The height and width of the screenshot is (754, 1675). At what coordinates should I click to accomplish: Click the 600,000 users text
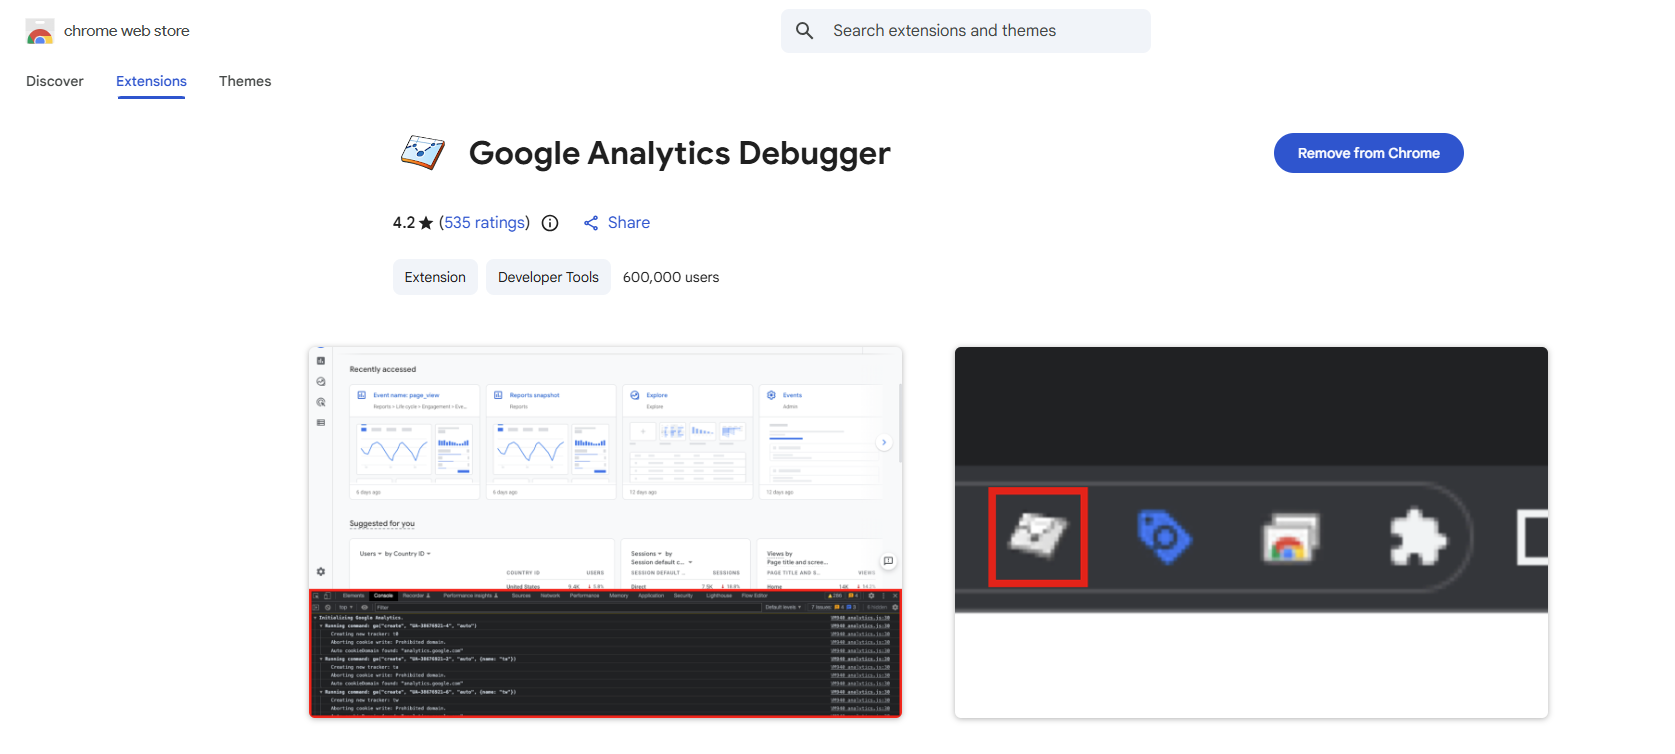[671, 277]
